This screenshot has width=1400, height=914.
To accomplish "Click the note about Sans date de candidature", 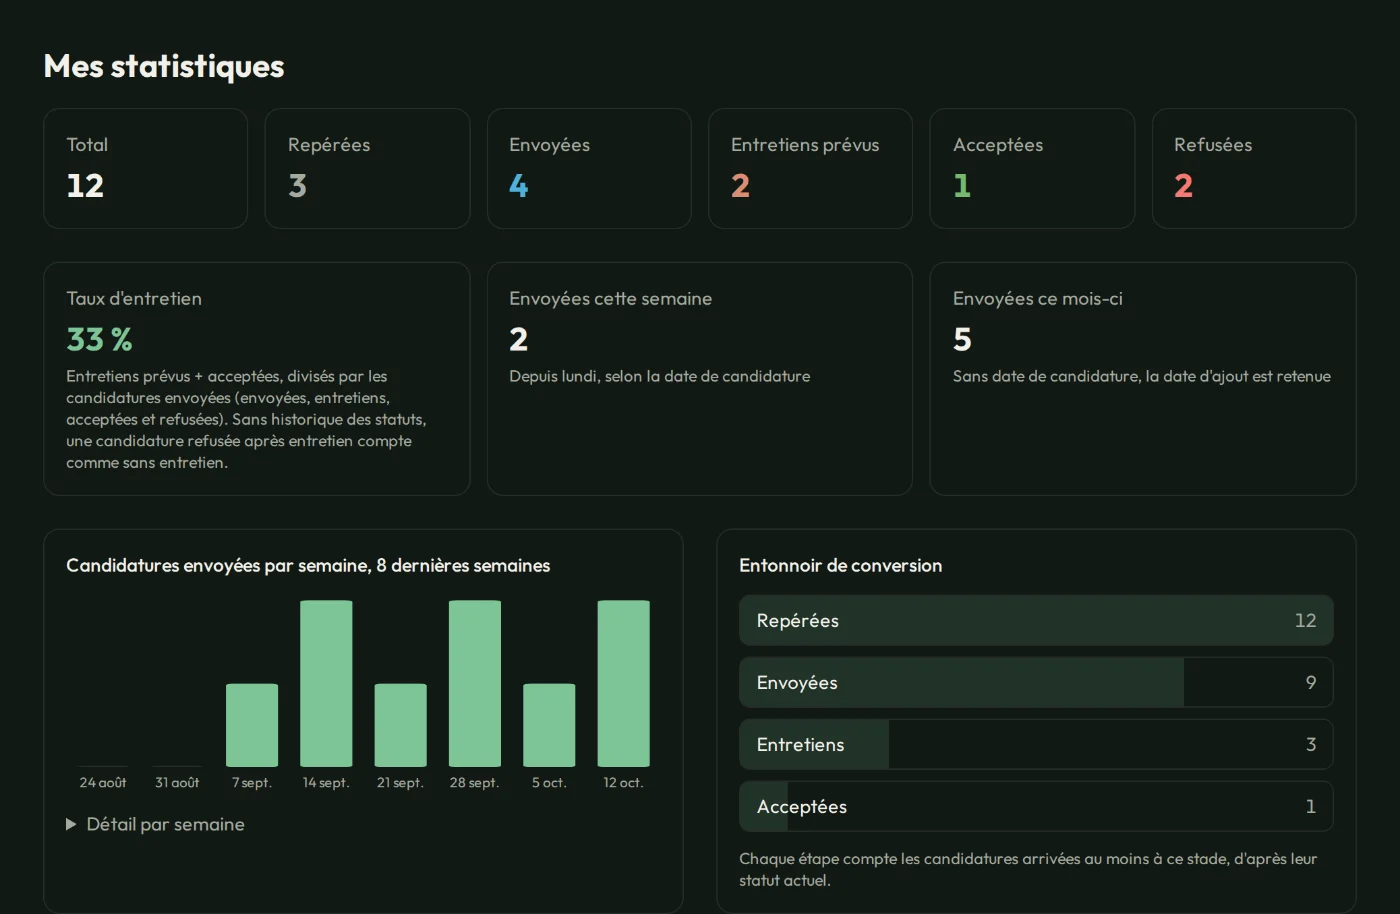I will click(x=1142, y=376).
